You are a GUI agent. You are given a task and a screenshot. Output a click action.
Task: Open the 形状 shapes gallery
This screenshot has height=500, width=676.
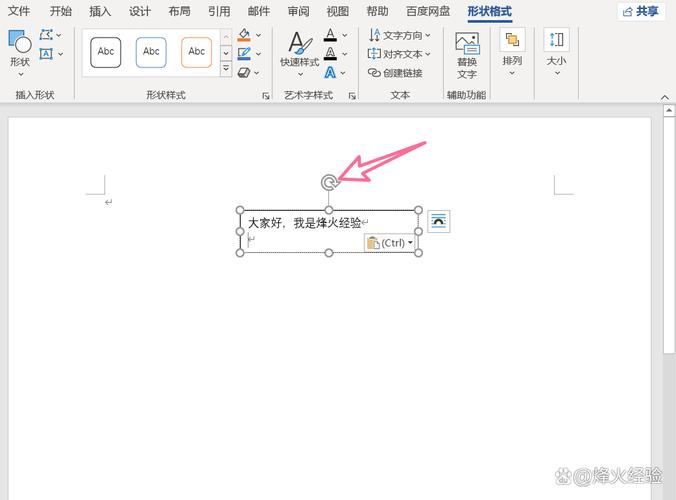click(20, 53)
